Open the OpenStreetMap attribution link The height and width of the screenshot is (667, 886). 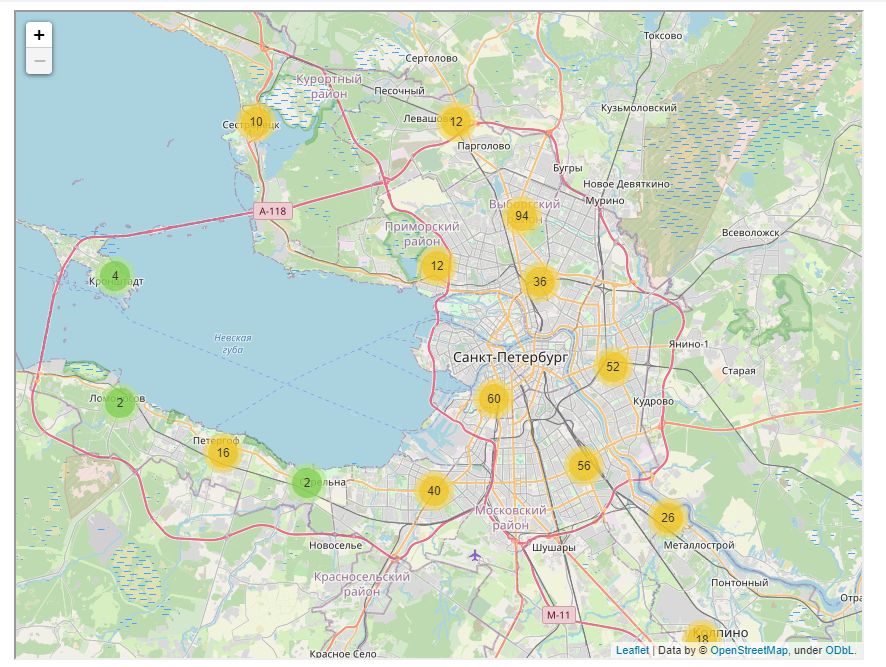pyautogui.click(x=749, y=650)
